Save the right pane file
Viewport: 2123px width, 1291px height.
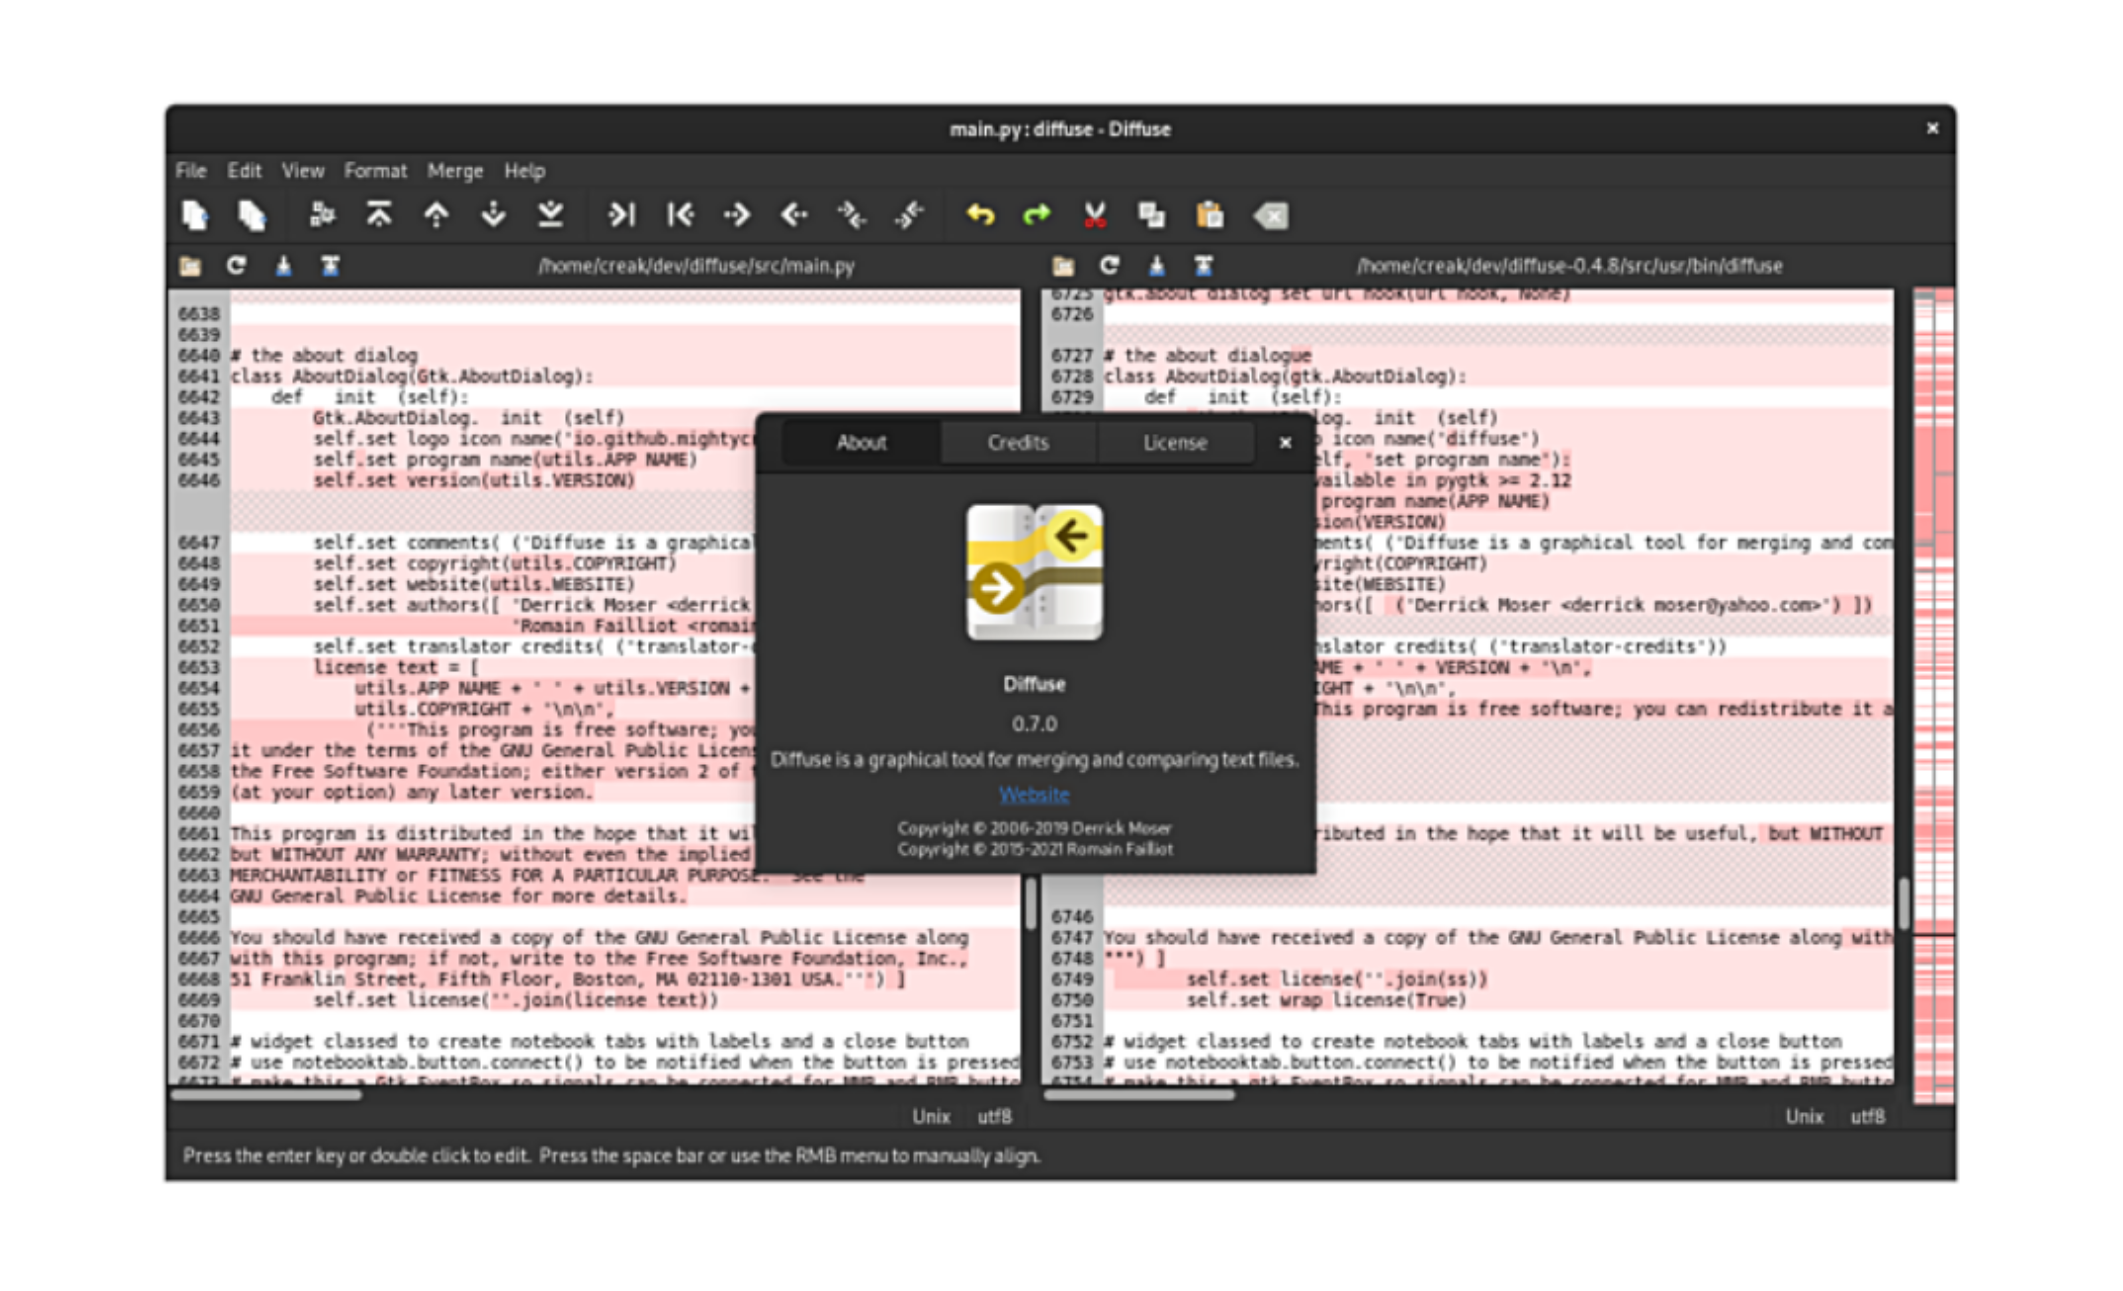coord(1157,266)
